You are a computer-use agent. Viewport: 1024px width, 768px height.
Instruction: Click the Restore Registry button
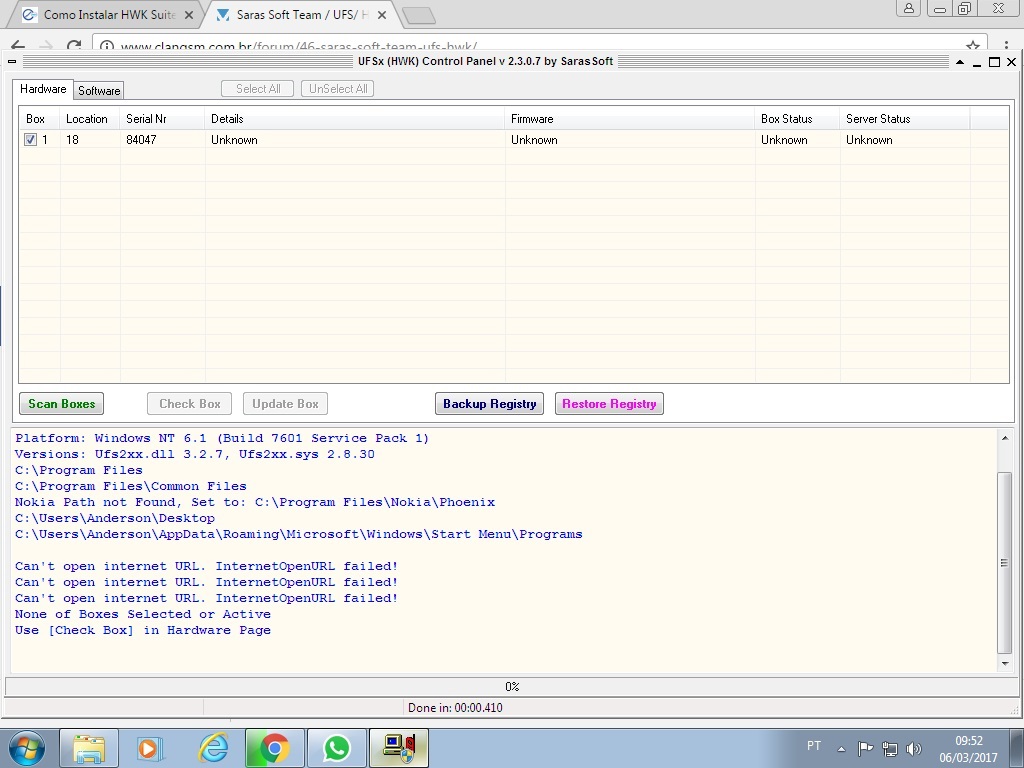coord(609,404)
